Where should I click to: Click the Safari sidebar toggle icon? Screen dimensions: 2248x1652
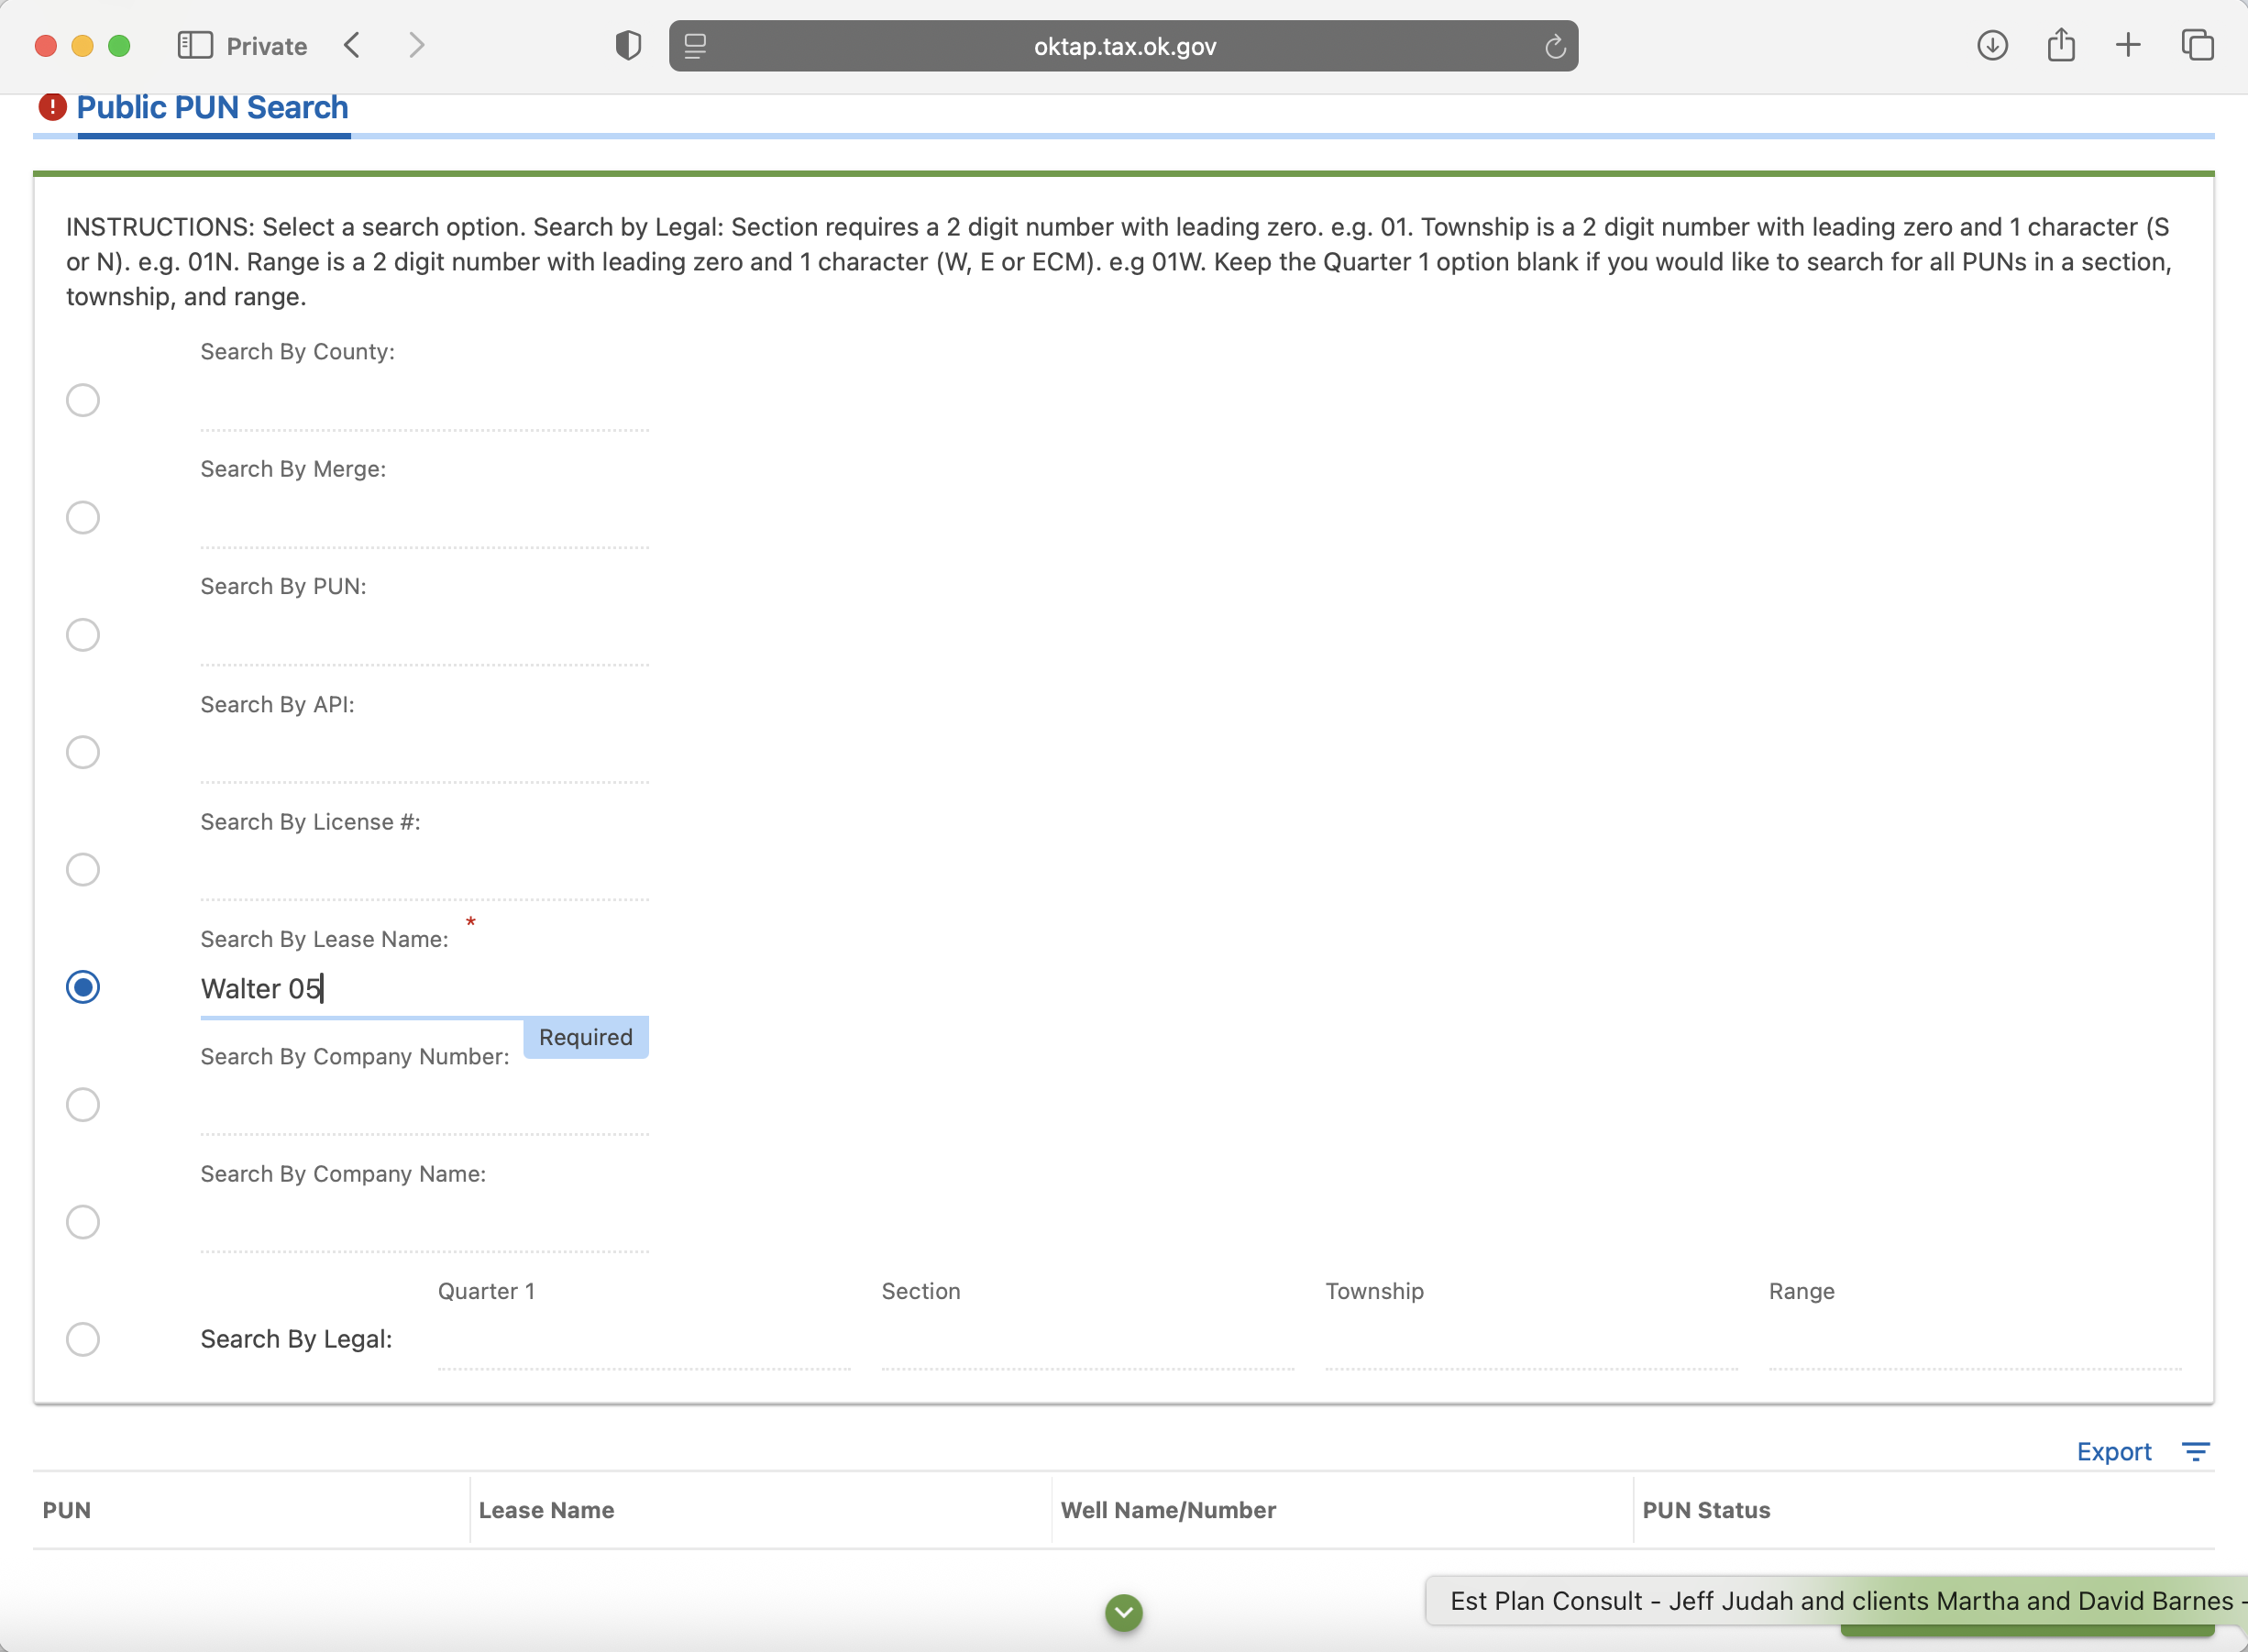195,45
